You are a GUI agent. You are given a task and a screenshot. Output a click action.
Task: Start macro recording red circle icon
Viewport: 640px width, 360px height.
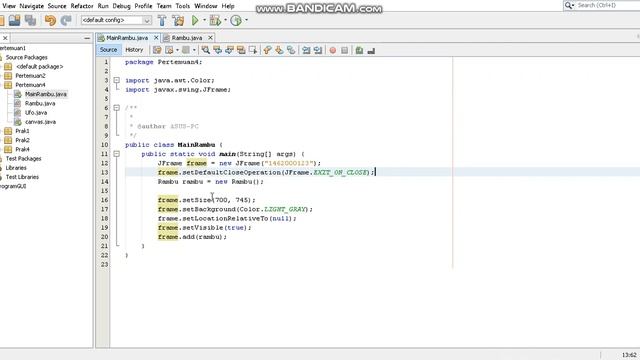tap(333, 50)
